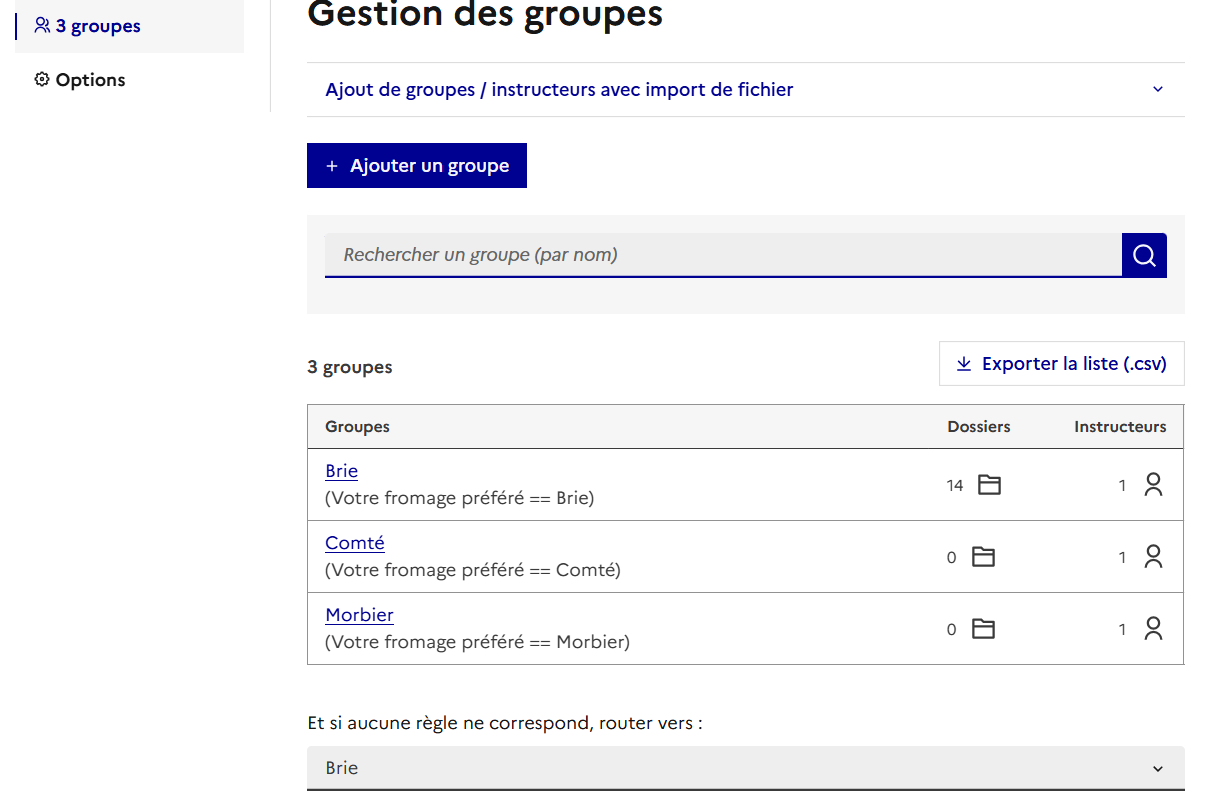Focus the 'Rechercher un groupe' search field
The image size is (1232, 808).
coord(722,255)
